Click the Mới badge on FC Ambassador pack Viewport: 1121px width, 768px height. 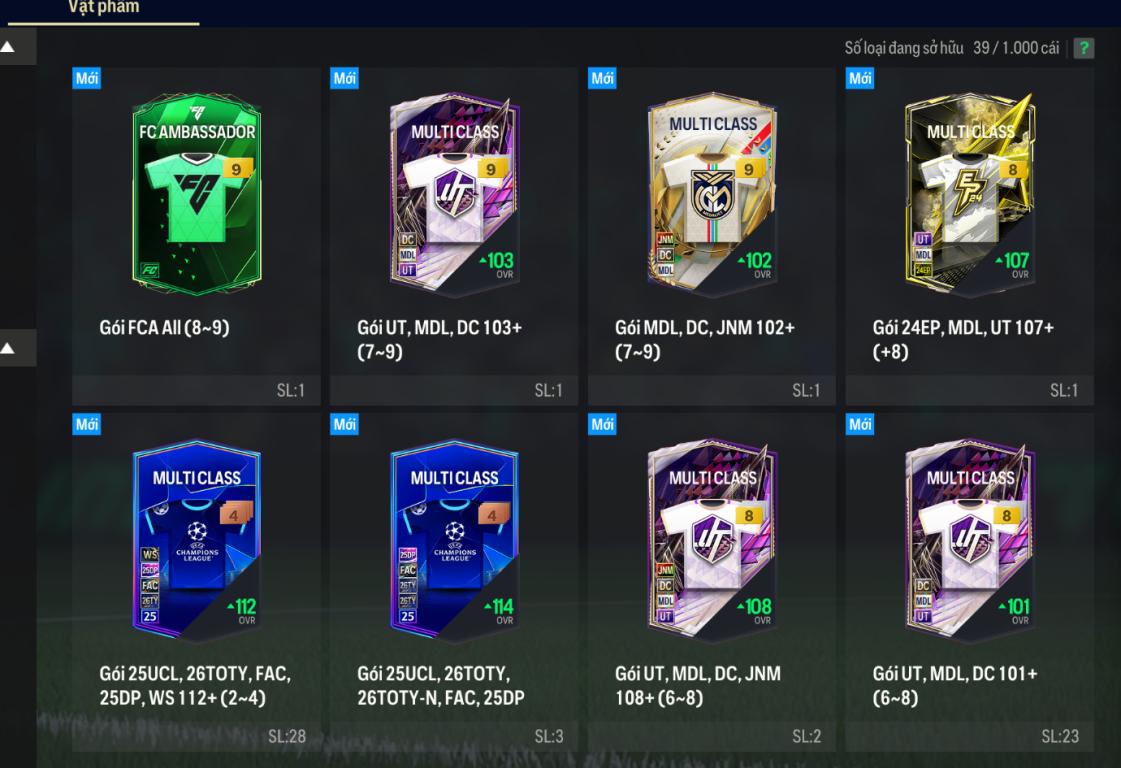(x=87, y=78)
